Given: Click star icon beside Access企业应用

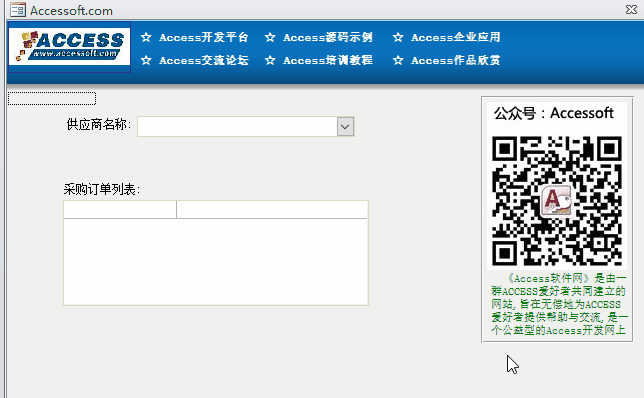Looking at the screenshot, I should pos(398,37).
